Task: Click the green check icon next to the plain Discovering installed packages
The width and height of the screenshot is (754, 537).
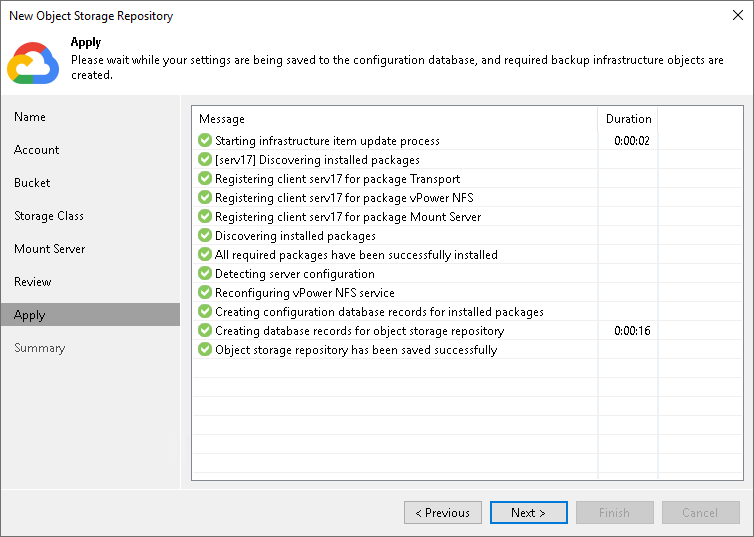Action: pyautogui.click(x=205, y=235)
